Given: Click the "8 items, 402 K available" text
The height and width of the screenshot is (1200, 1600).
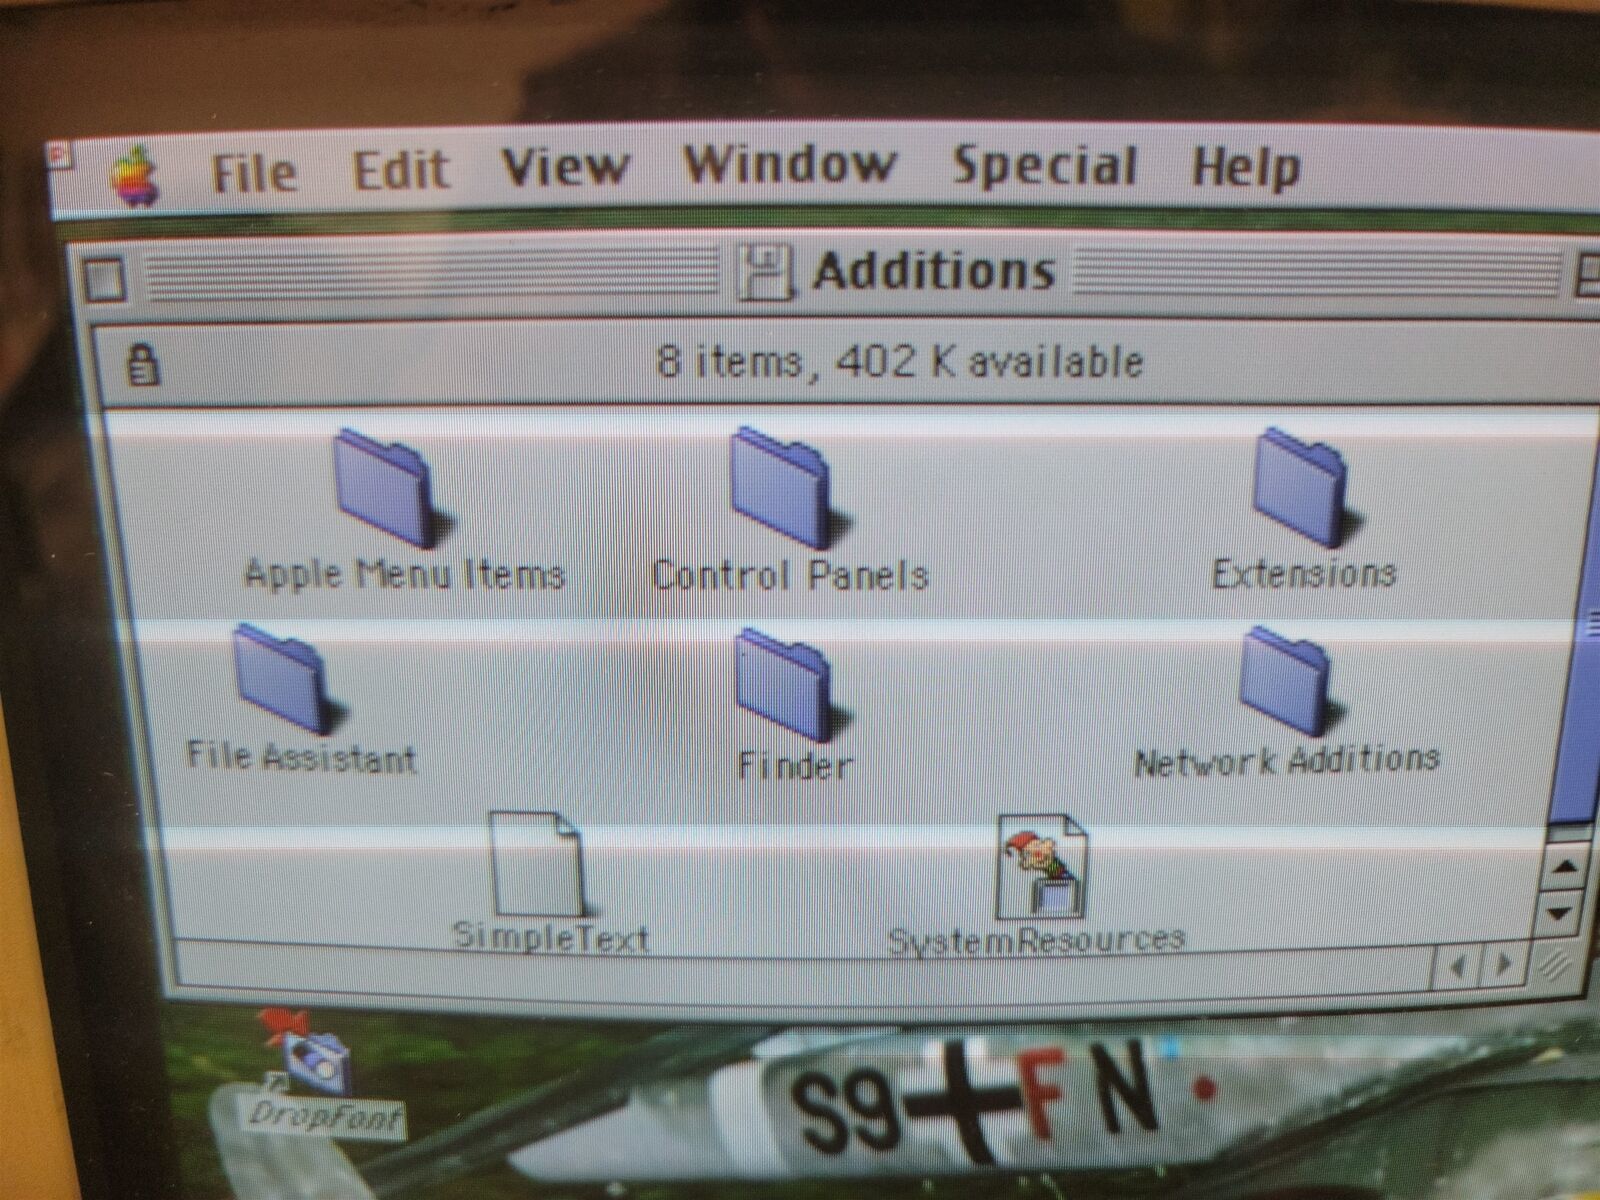Looking at the screenshot, I should pyautogui.click(x=899, y=361).
